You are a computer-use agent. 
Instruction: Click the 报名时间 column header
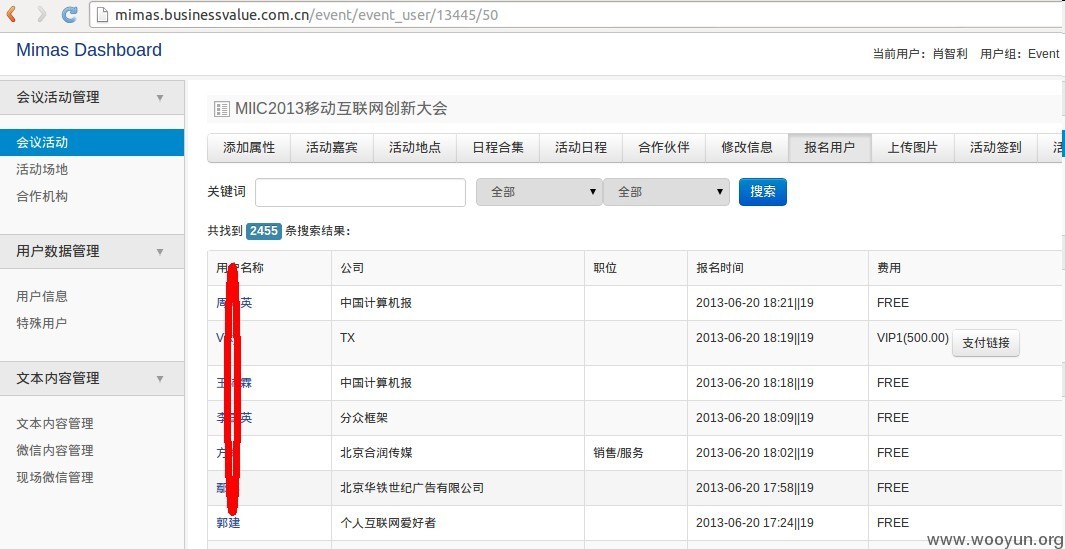click(x=719, y=268)
